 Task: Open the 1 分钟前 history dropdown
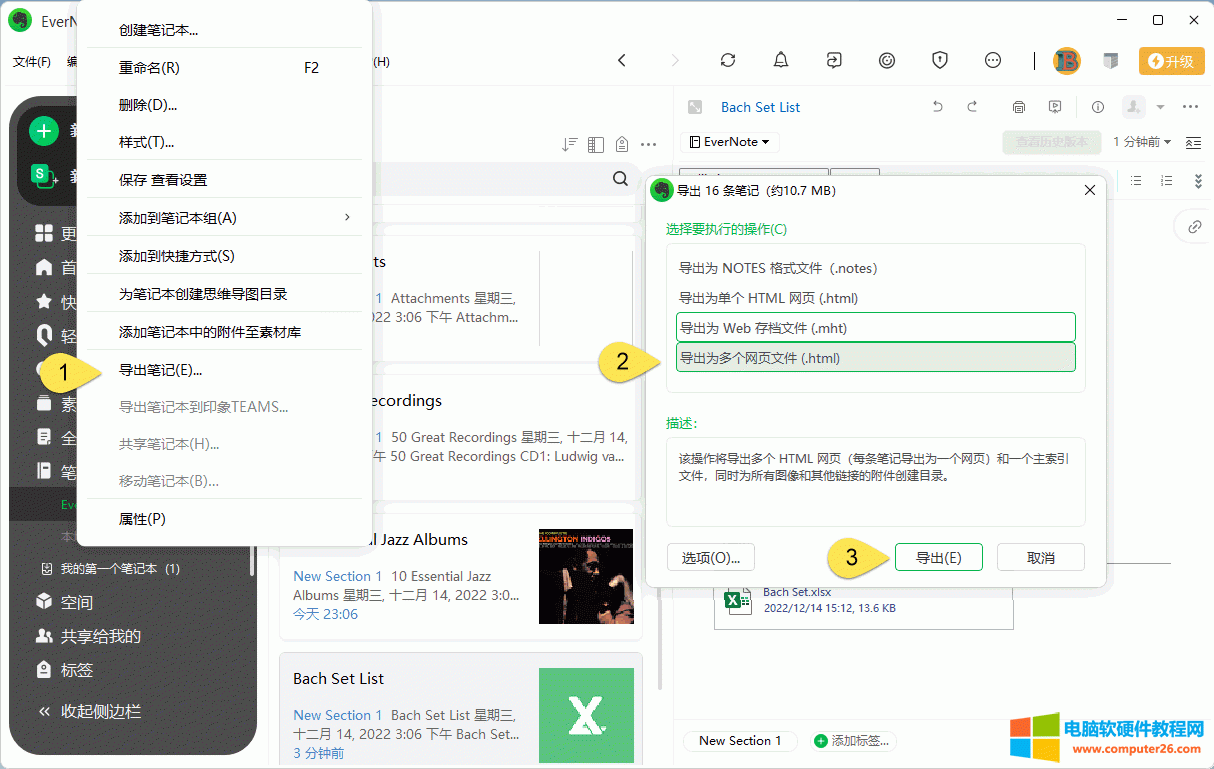pos(1142,142)
